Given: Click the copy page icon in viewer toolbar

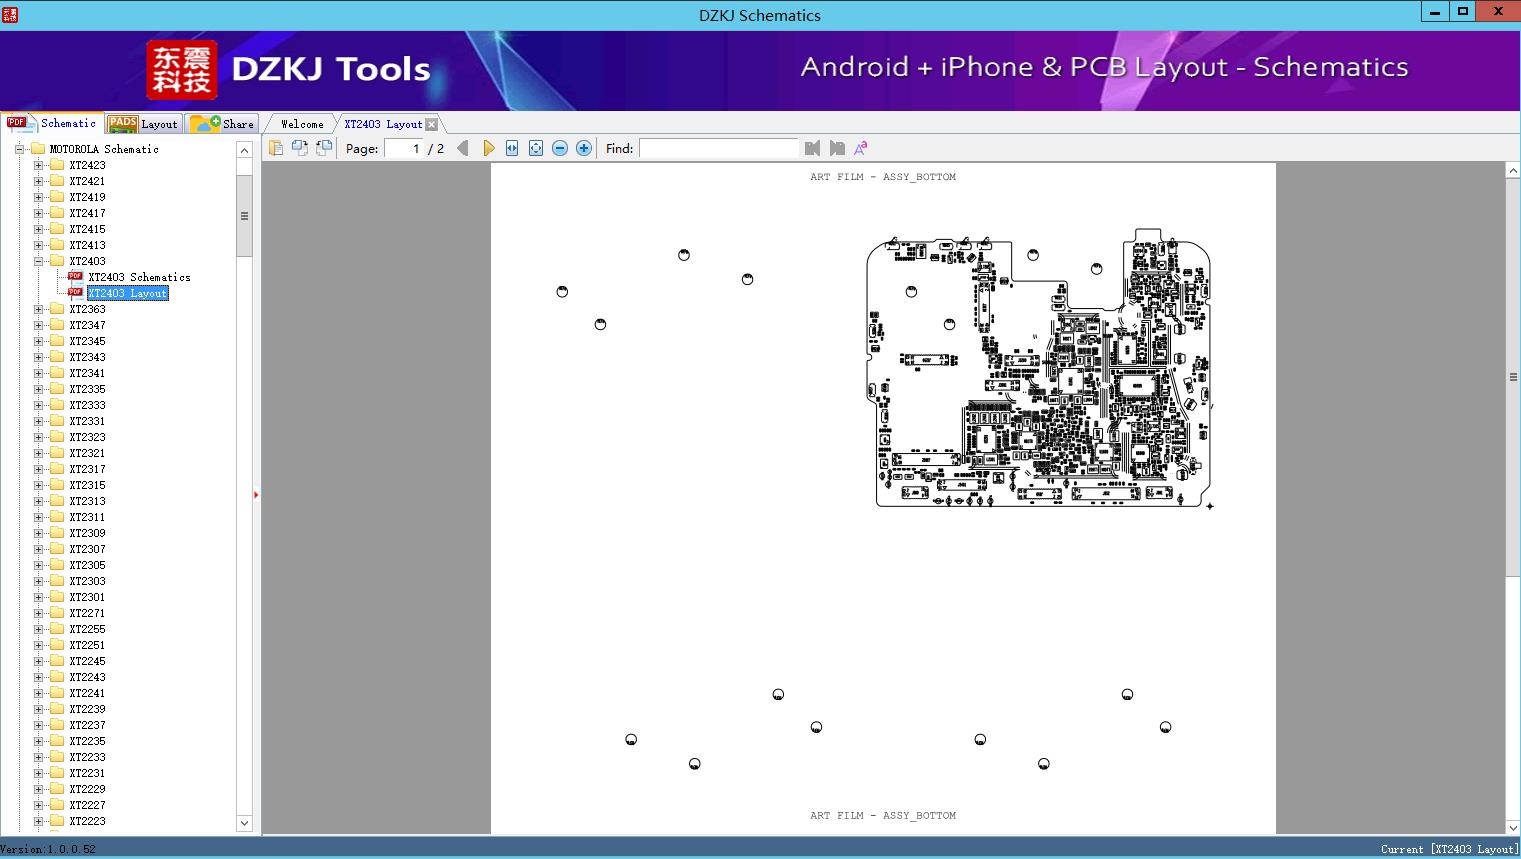Looking at the screenshot, I should (x=275, y=148).
